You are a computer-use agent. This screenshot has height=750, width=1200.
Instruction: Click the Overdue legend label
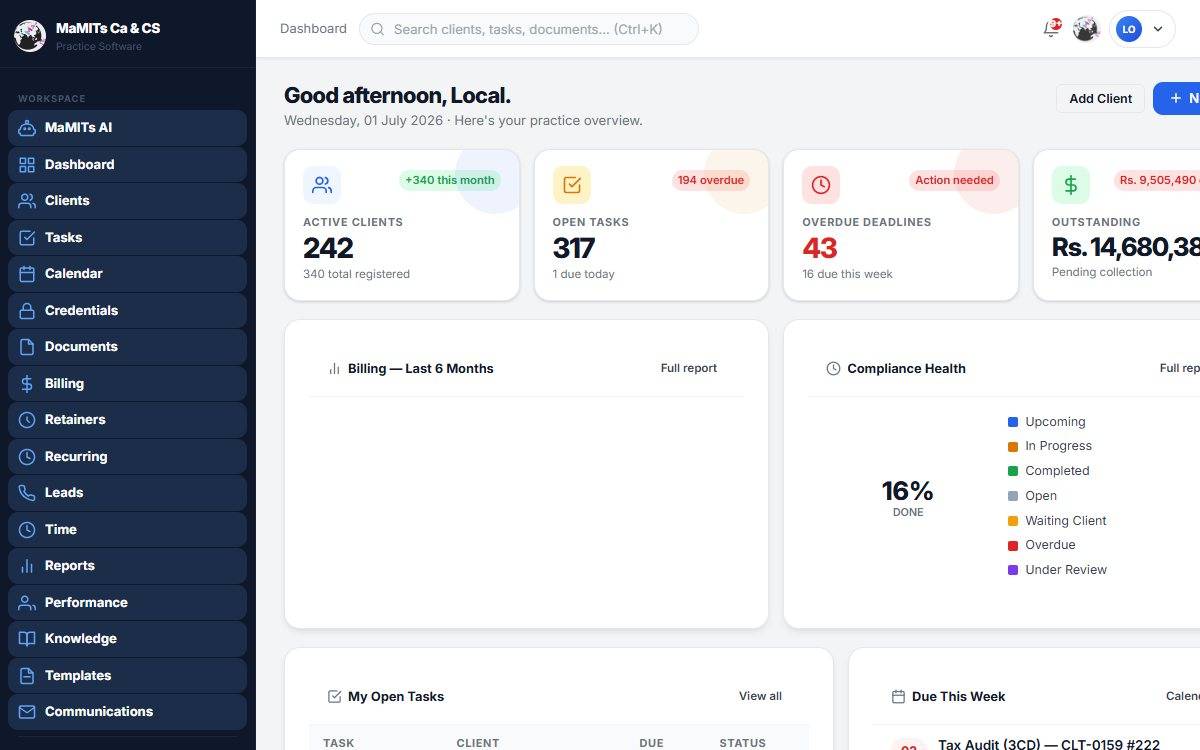click(x=1050, y=545)
